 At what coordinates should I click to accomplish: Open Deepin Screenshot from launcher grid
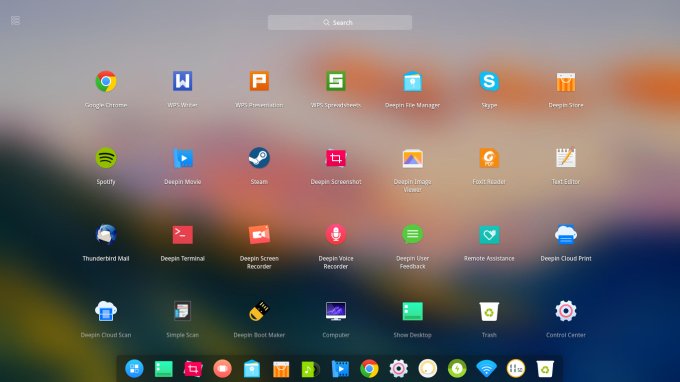[336, 158]
